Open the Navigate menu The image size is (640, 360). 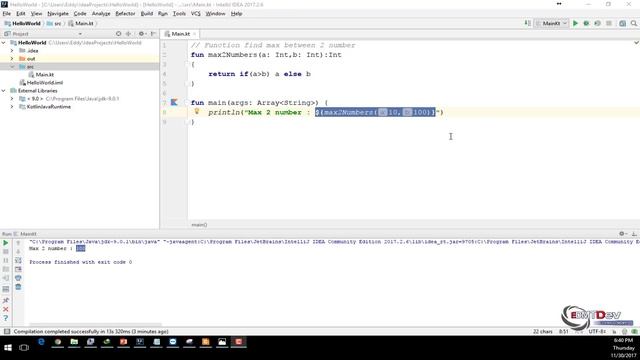point(58,13)
